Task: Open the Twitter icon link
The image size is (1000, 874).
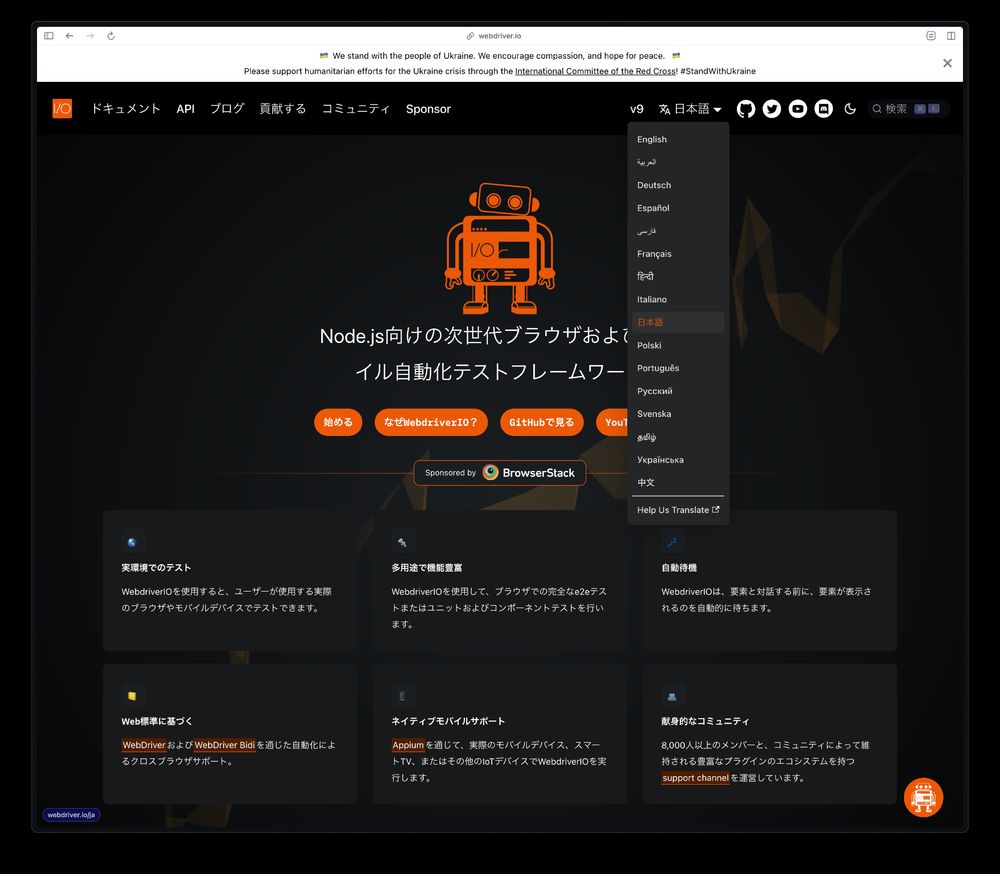Action: click(x=772, y=109)
